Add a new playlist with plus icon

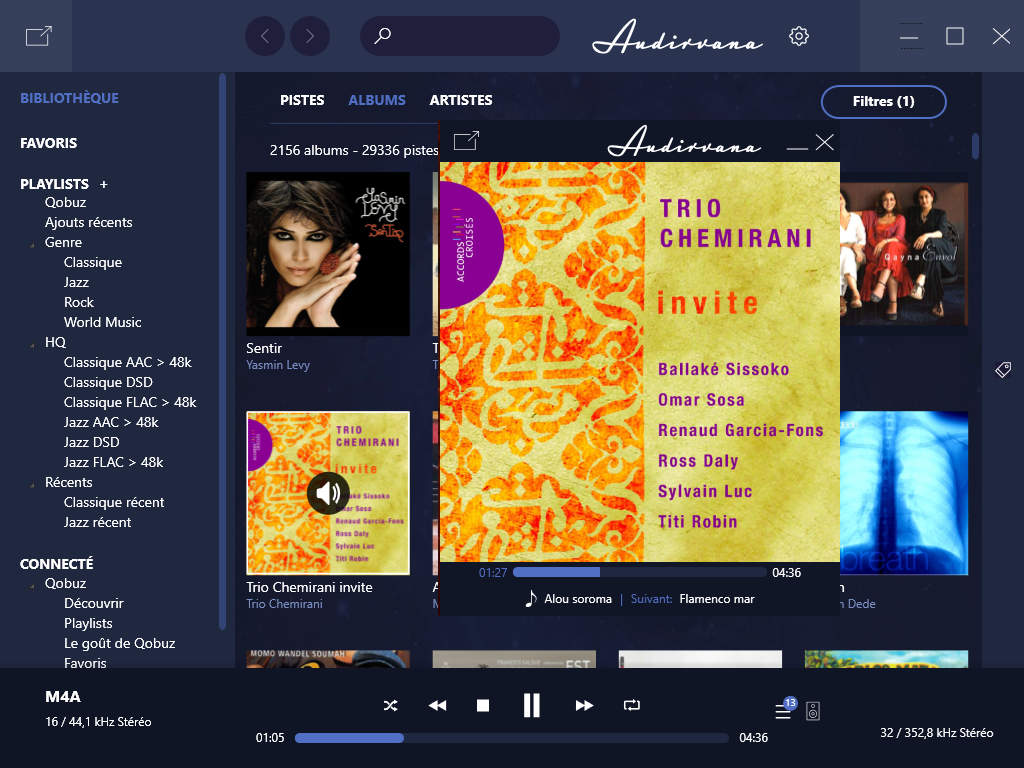pos(104,184)
